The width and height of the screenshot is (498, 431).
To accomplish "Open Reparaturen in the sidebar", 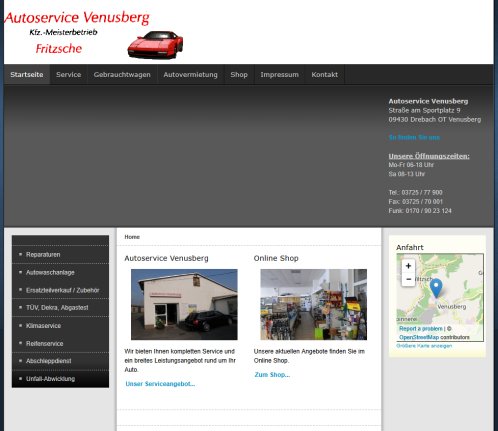I will (x=60, y=255).
